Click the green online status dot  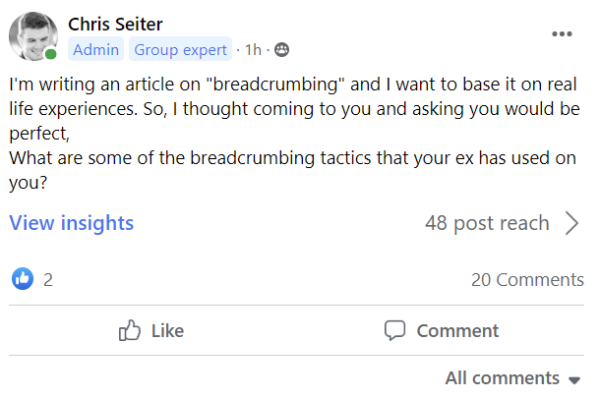[51, 54]
